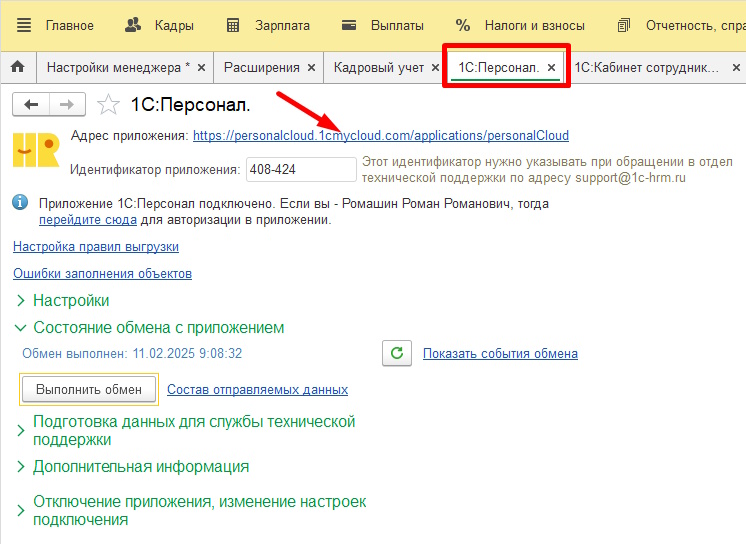Screen dimensions: 746x544
Task: Click the HR application logo
Action: point(36,150)
